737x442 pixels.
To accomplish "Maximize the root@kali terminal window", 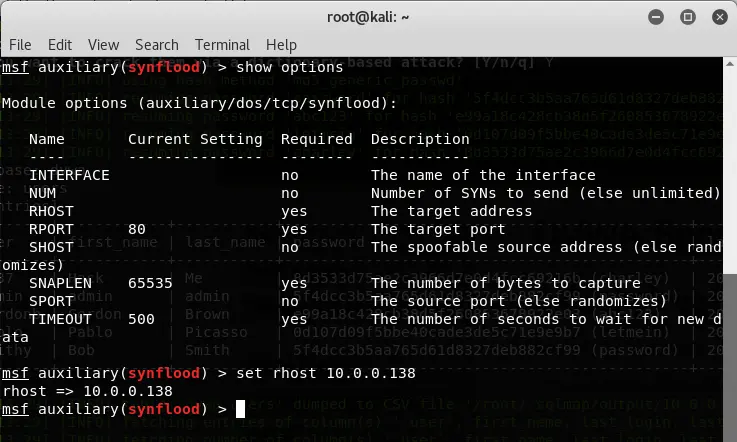I will (688, 17).
